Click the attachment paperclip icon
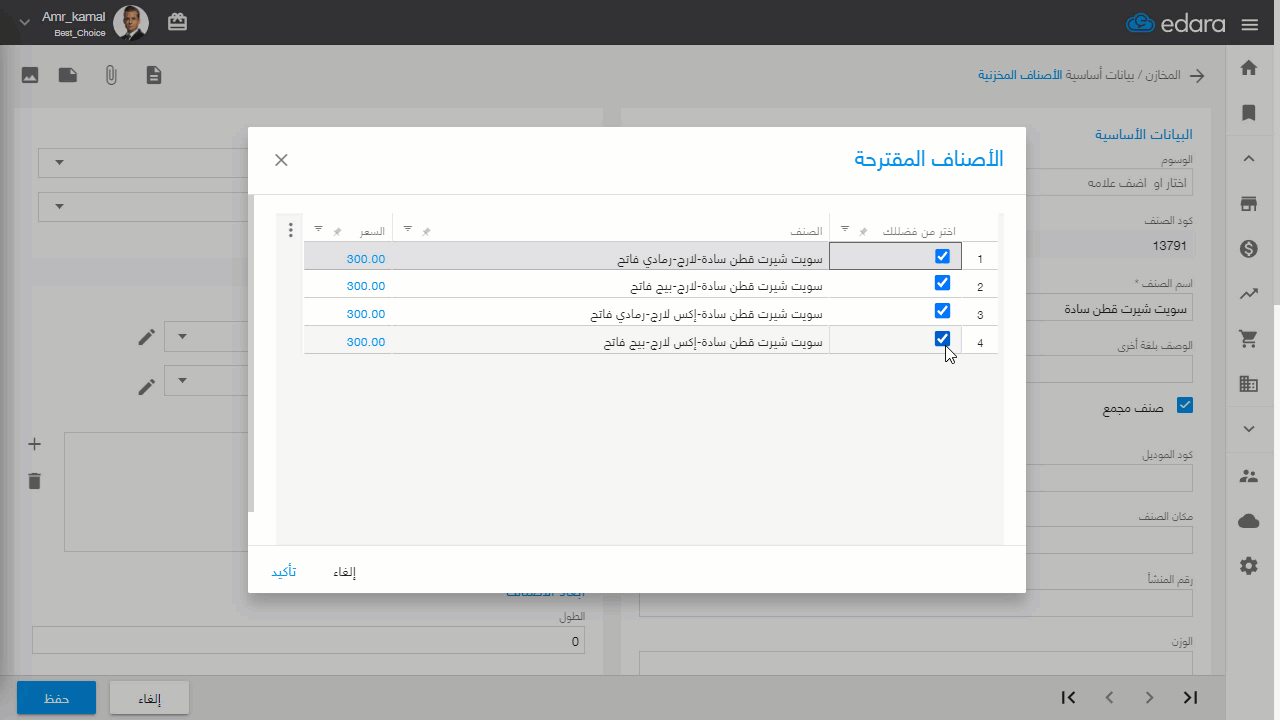1280x720 pixels. pyautogui.click(x=111, y=75)
